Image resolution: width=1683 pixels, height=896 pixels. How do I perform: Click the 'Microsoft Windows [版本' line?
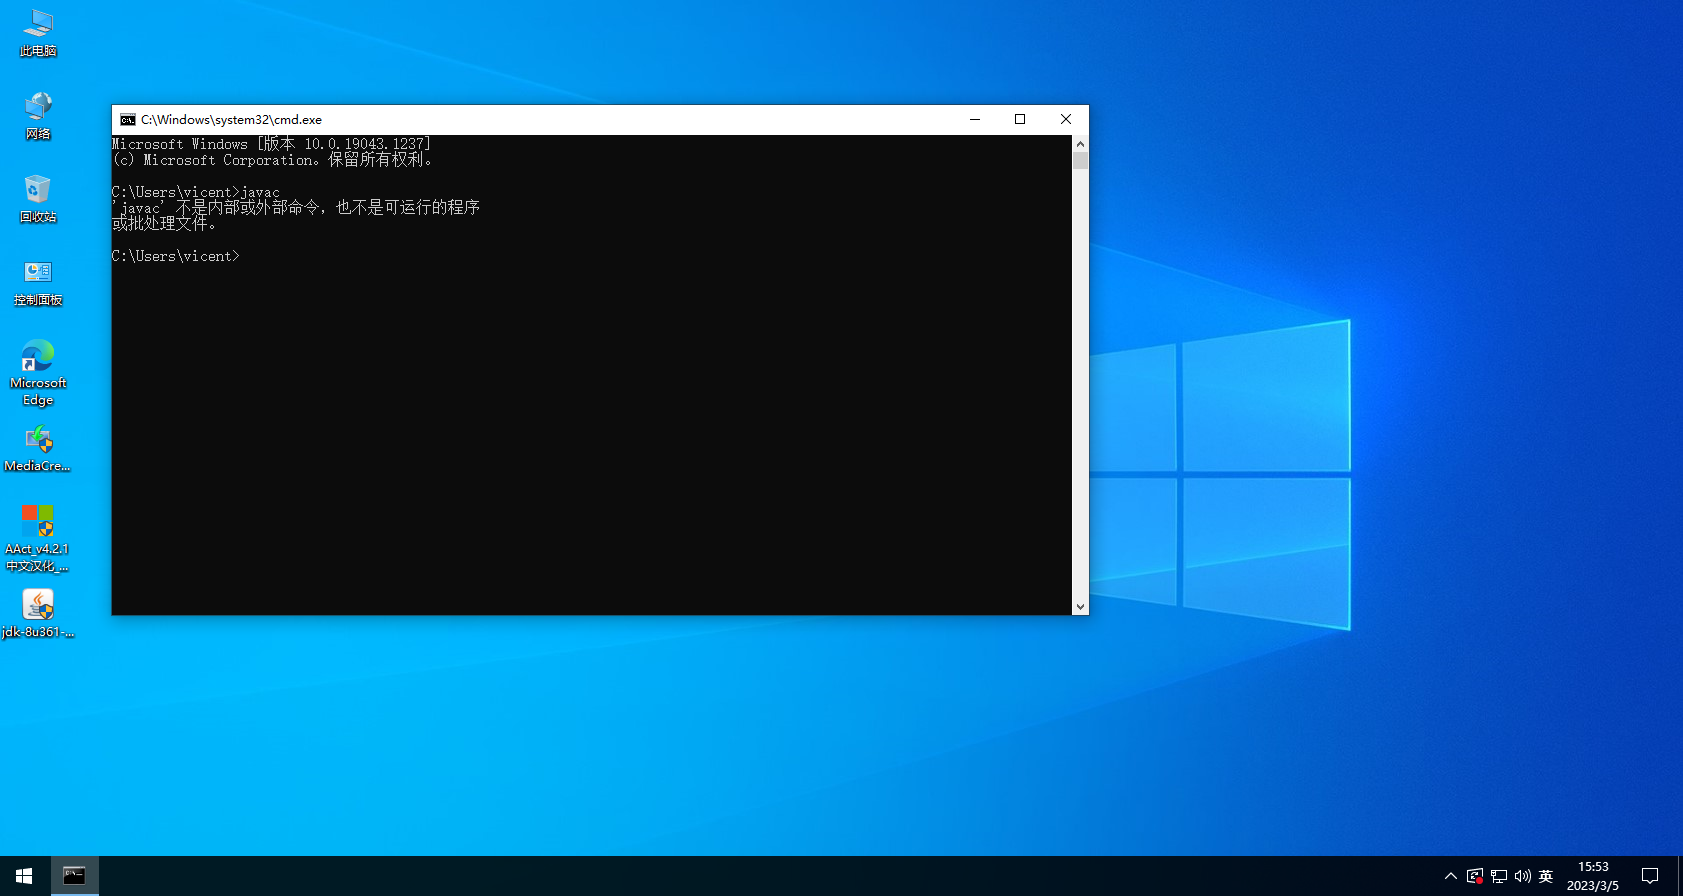point(272,144)
